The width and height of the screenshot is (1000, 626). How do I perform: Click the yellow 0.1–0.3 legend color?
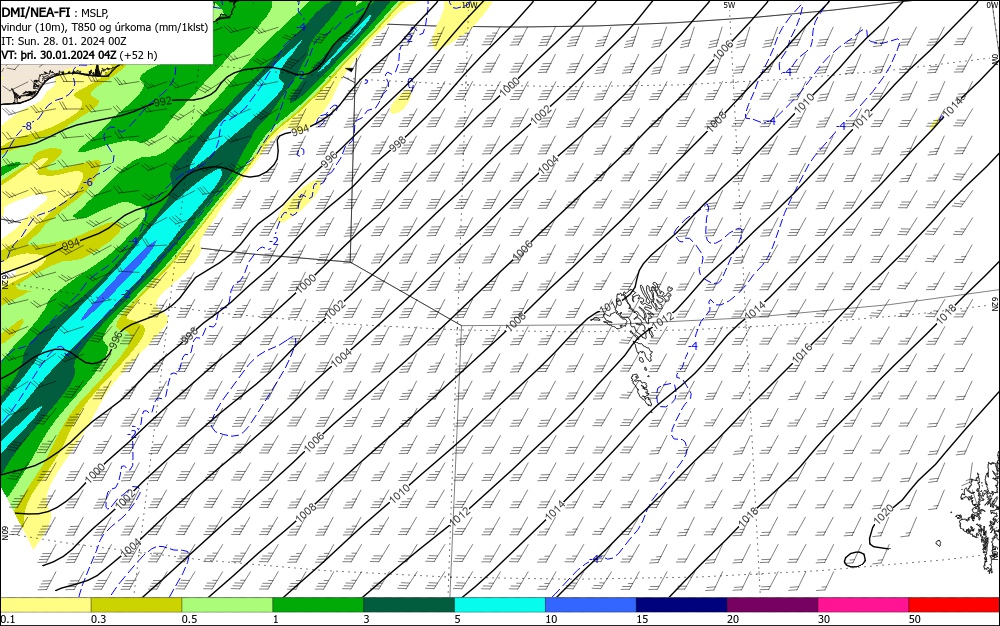(x=45, y=605)
